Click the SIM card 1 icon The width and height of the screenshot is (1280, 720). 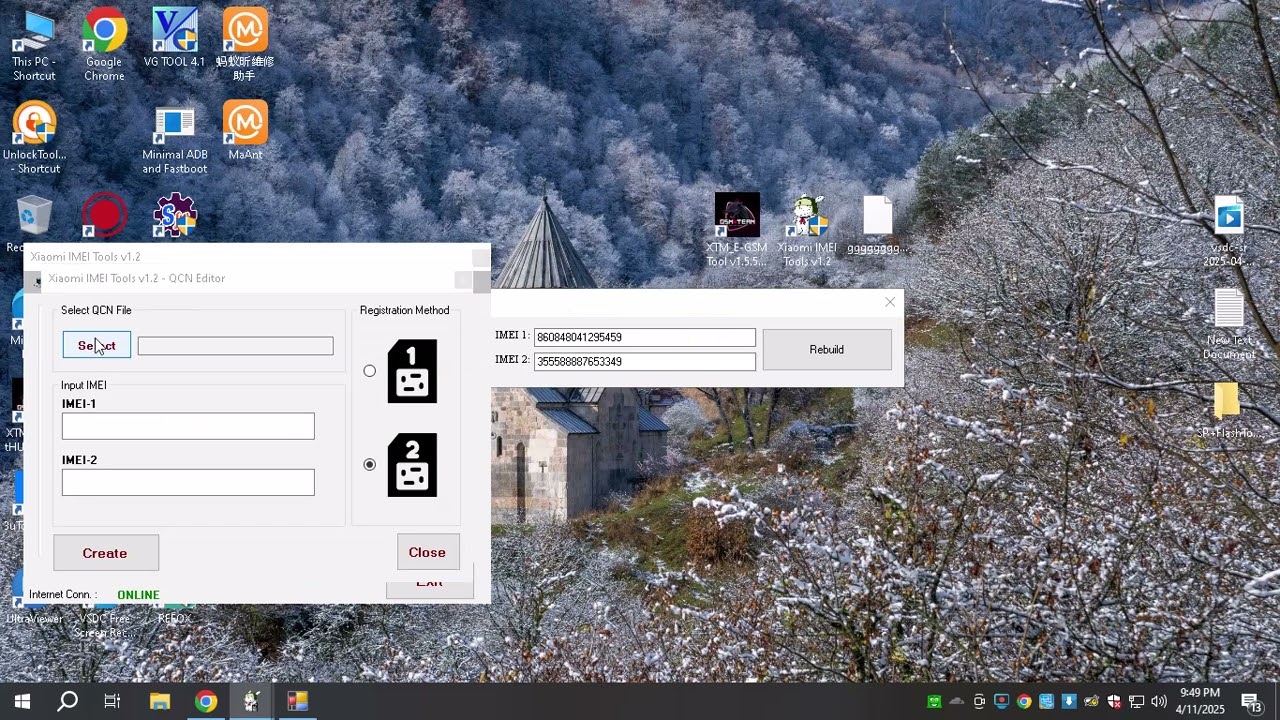click(412, 371)
